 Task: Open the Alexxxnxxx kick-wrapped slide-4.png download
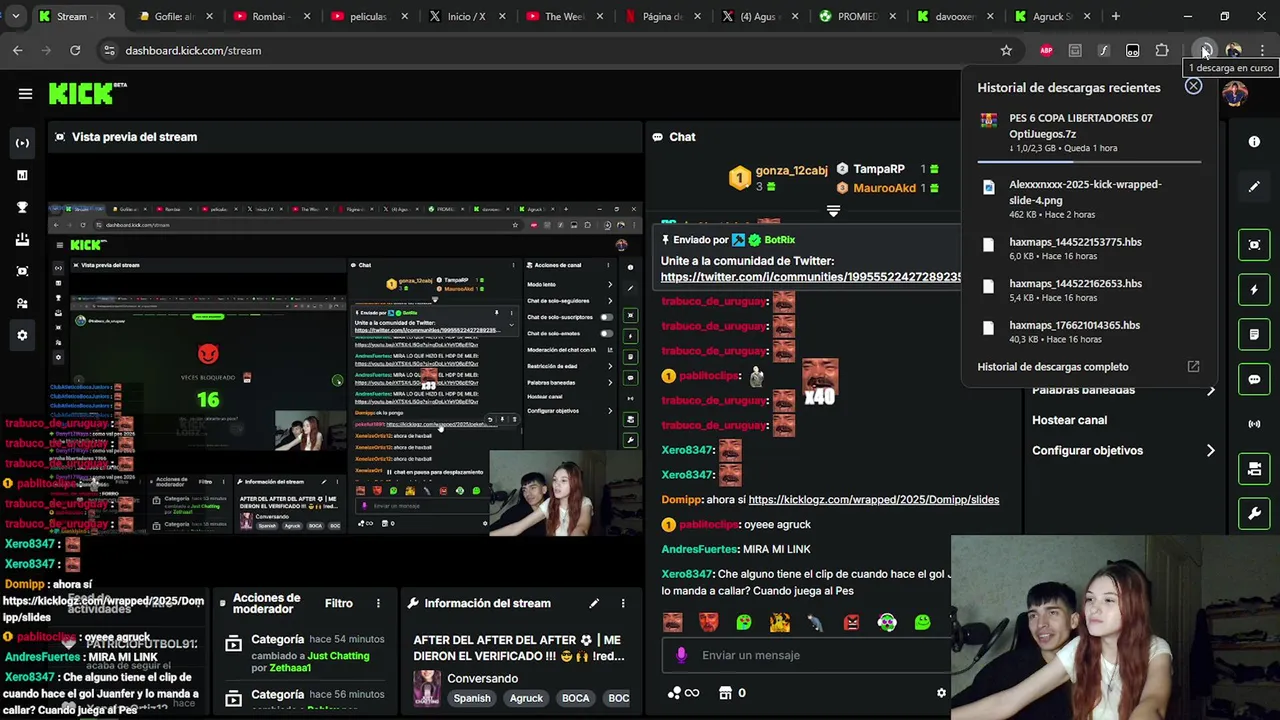(x=1088, y=199)
